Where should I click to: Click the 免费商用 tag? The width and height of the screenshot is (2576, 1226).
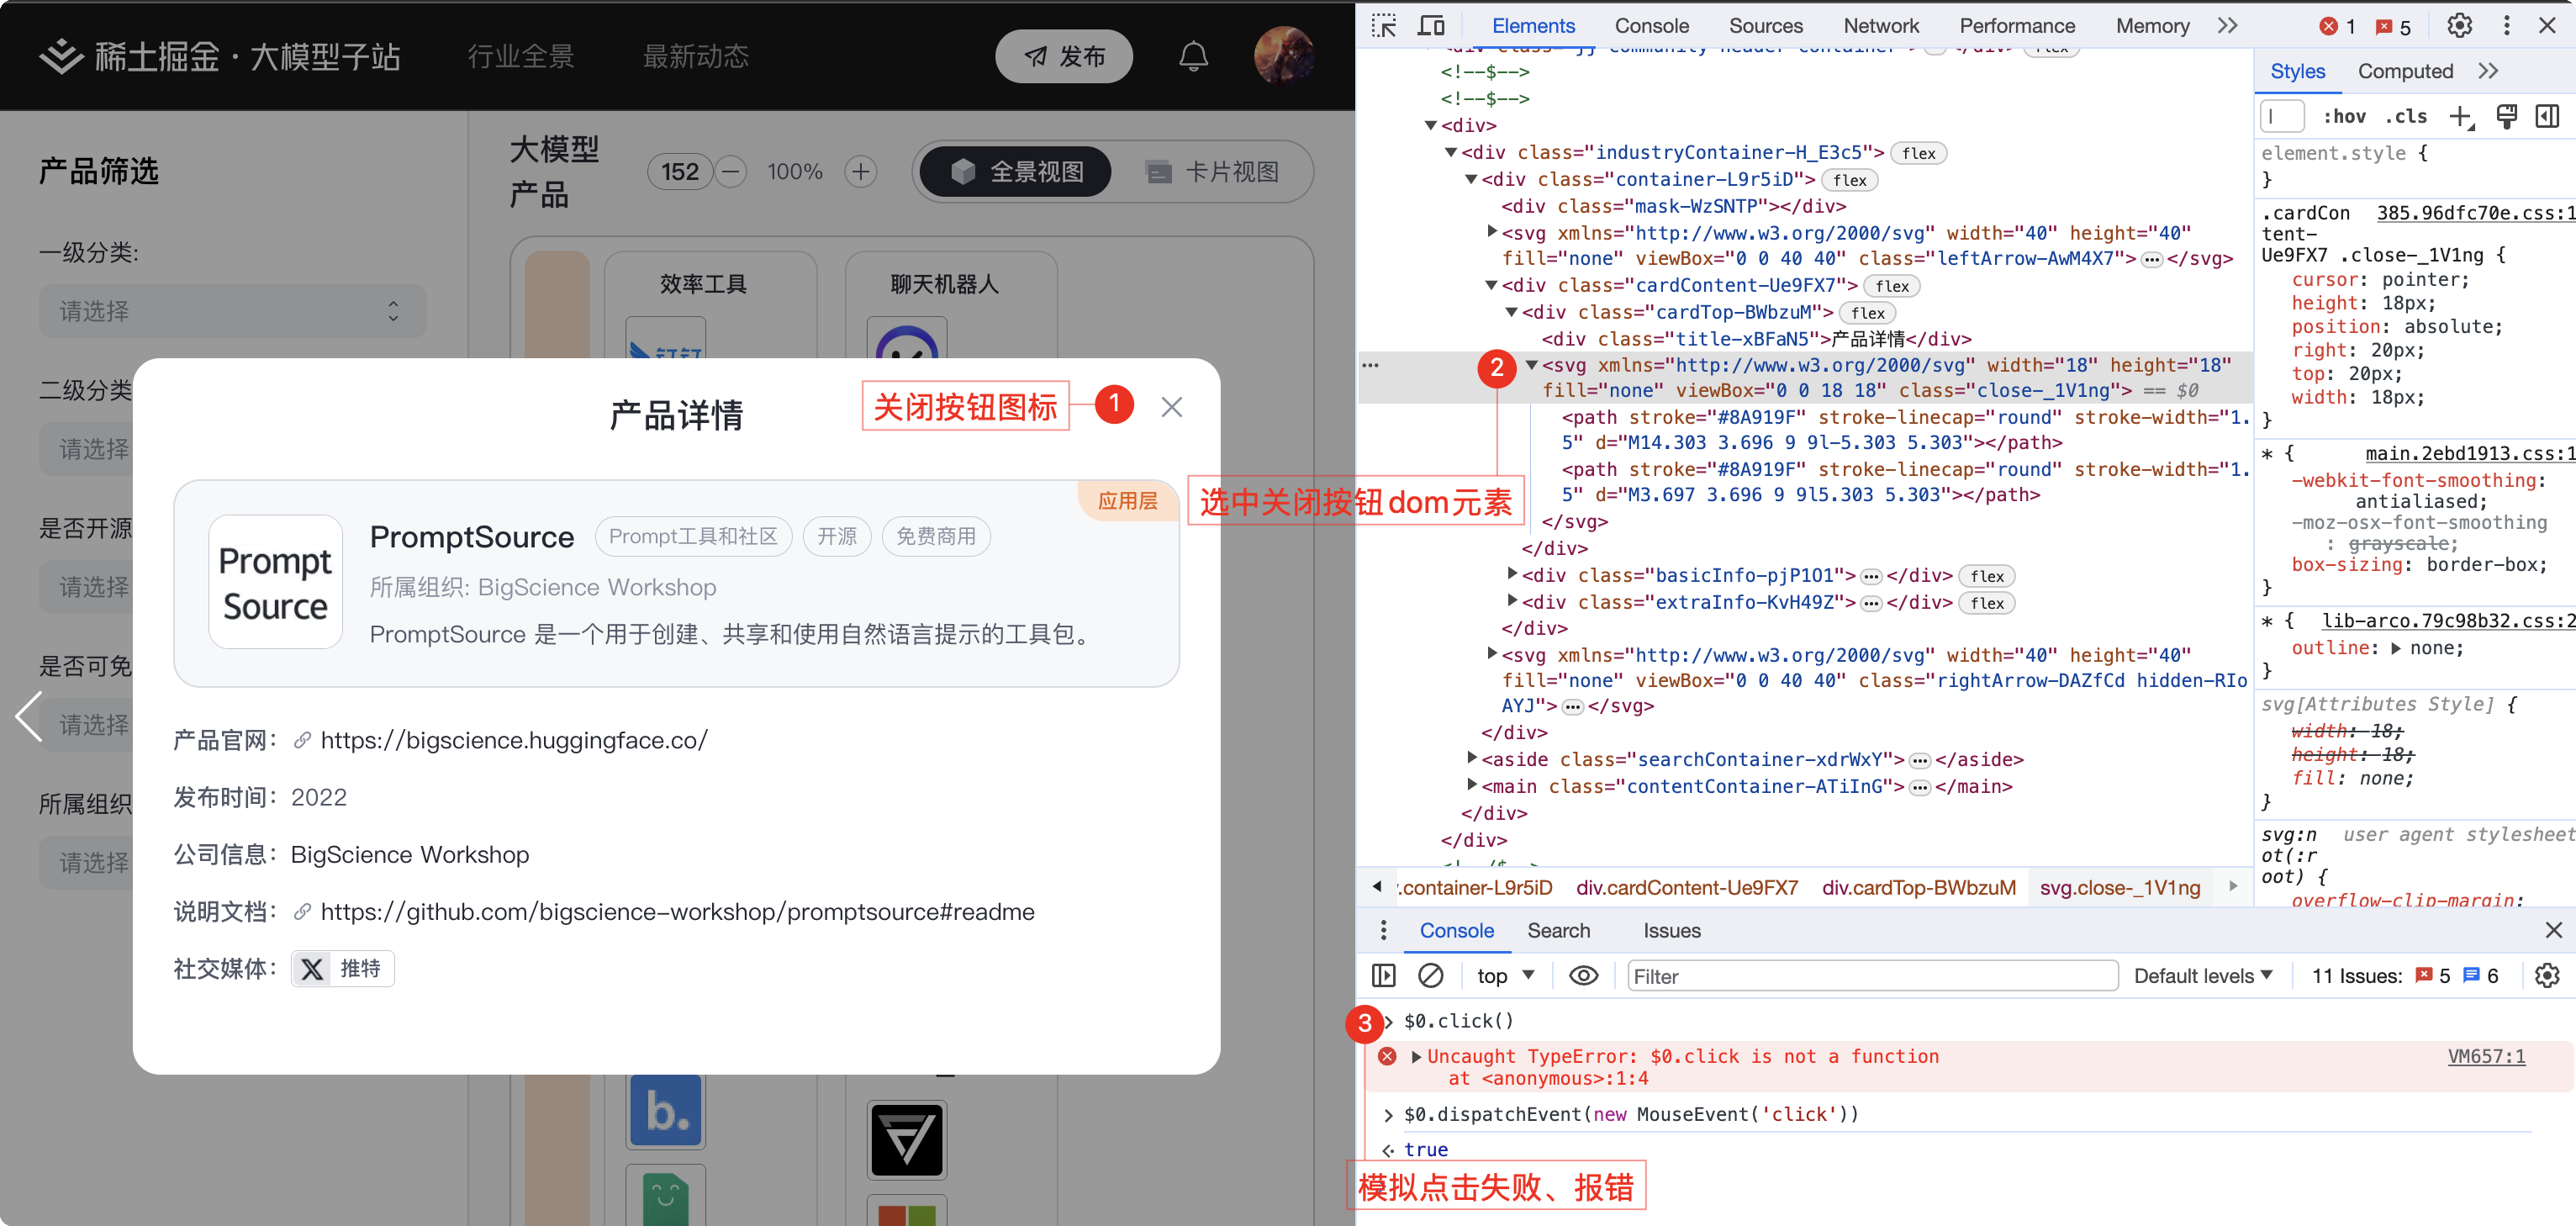[x=936, y=536]
